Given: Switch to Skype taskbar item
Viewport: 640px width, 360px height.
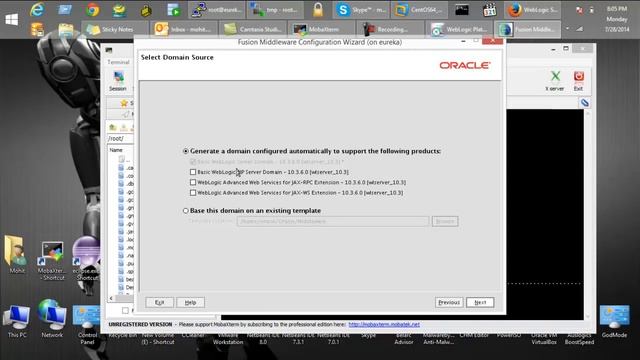Looking at the screenshot, I should (361, 10).
